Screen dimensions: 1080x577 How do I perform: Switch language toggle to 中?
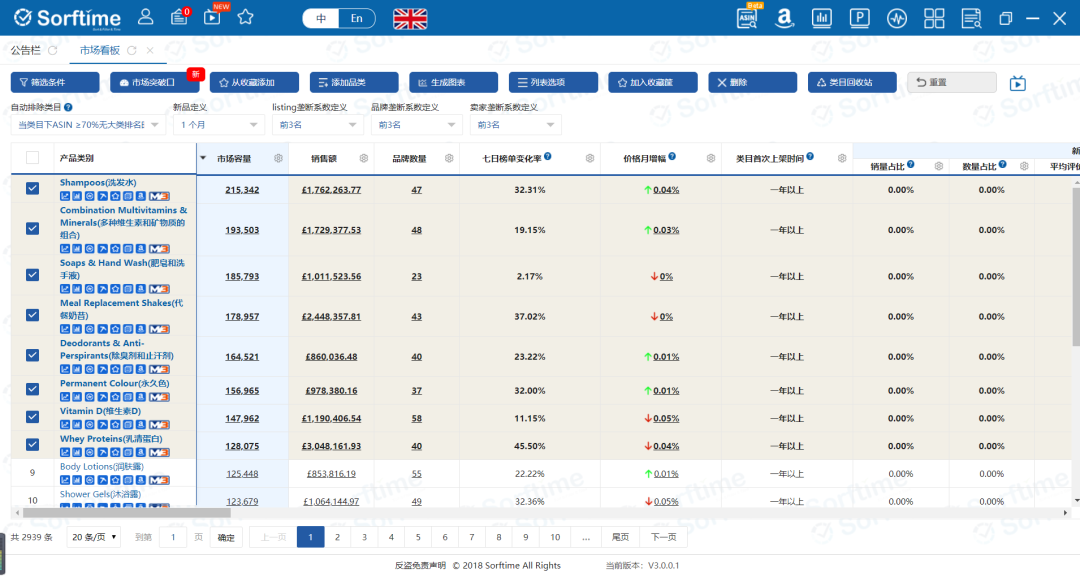tap(321, 19)
